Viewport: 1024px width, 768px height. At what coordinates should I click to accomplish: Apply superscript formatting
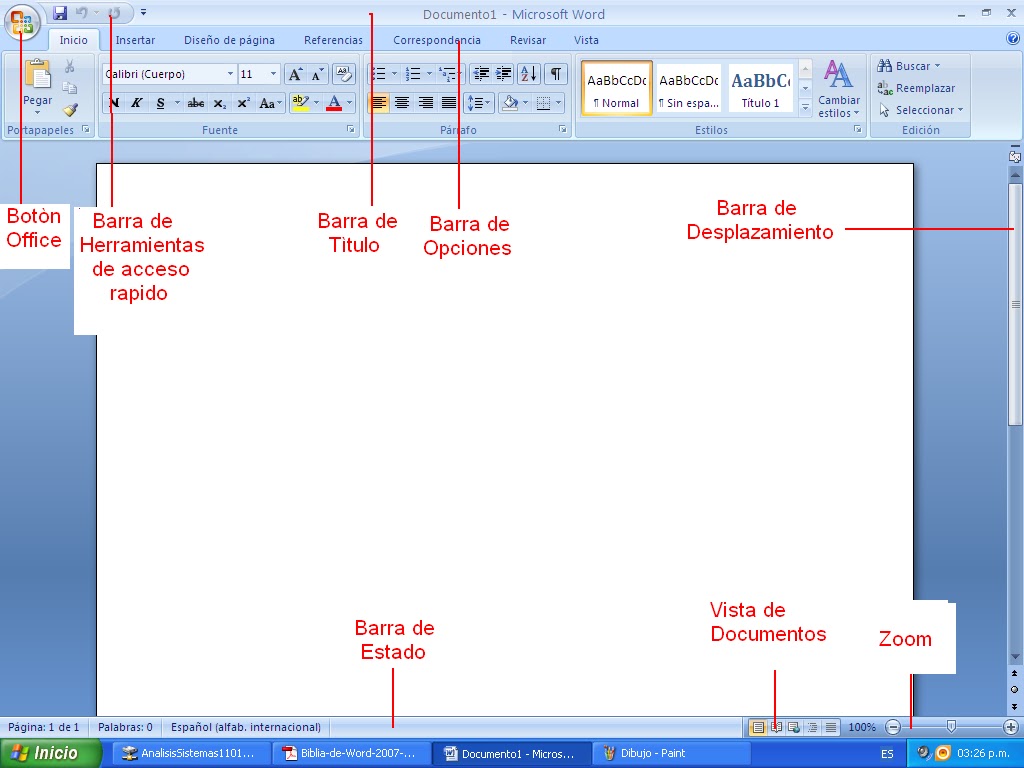243,103
